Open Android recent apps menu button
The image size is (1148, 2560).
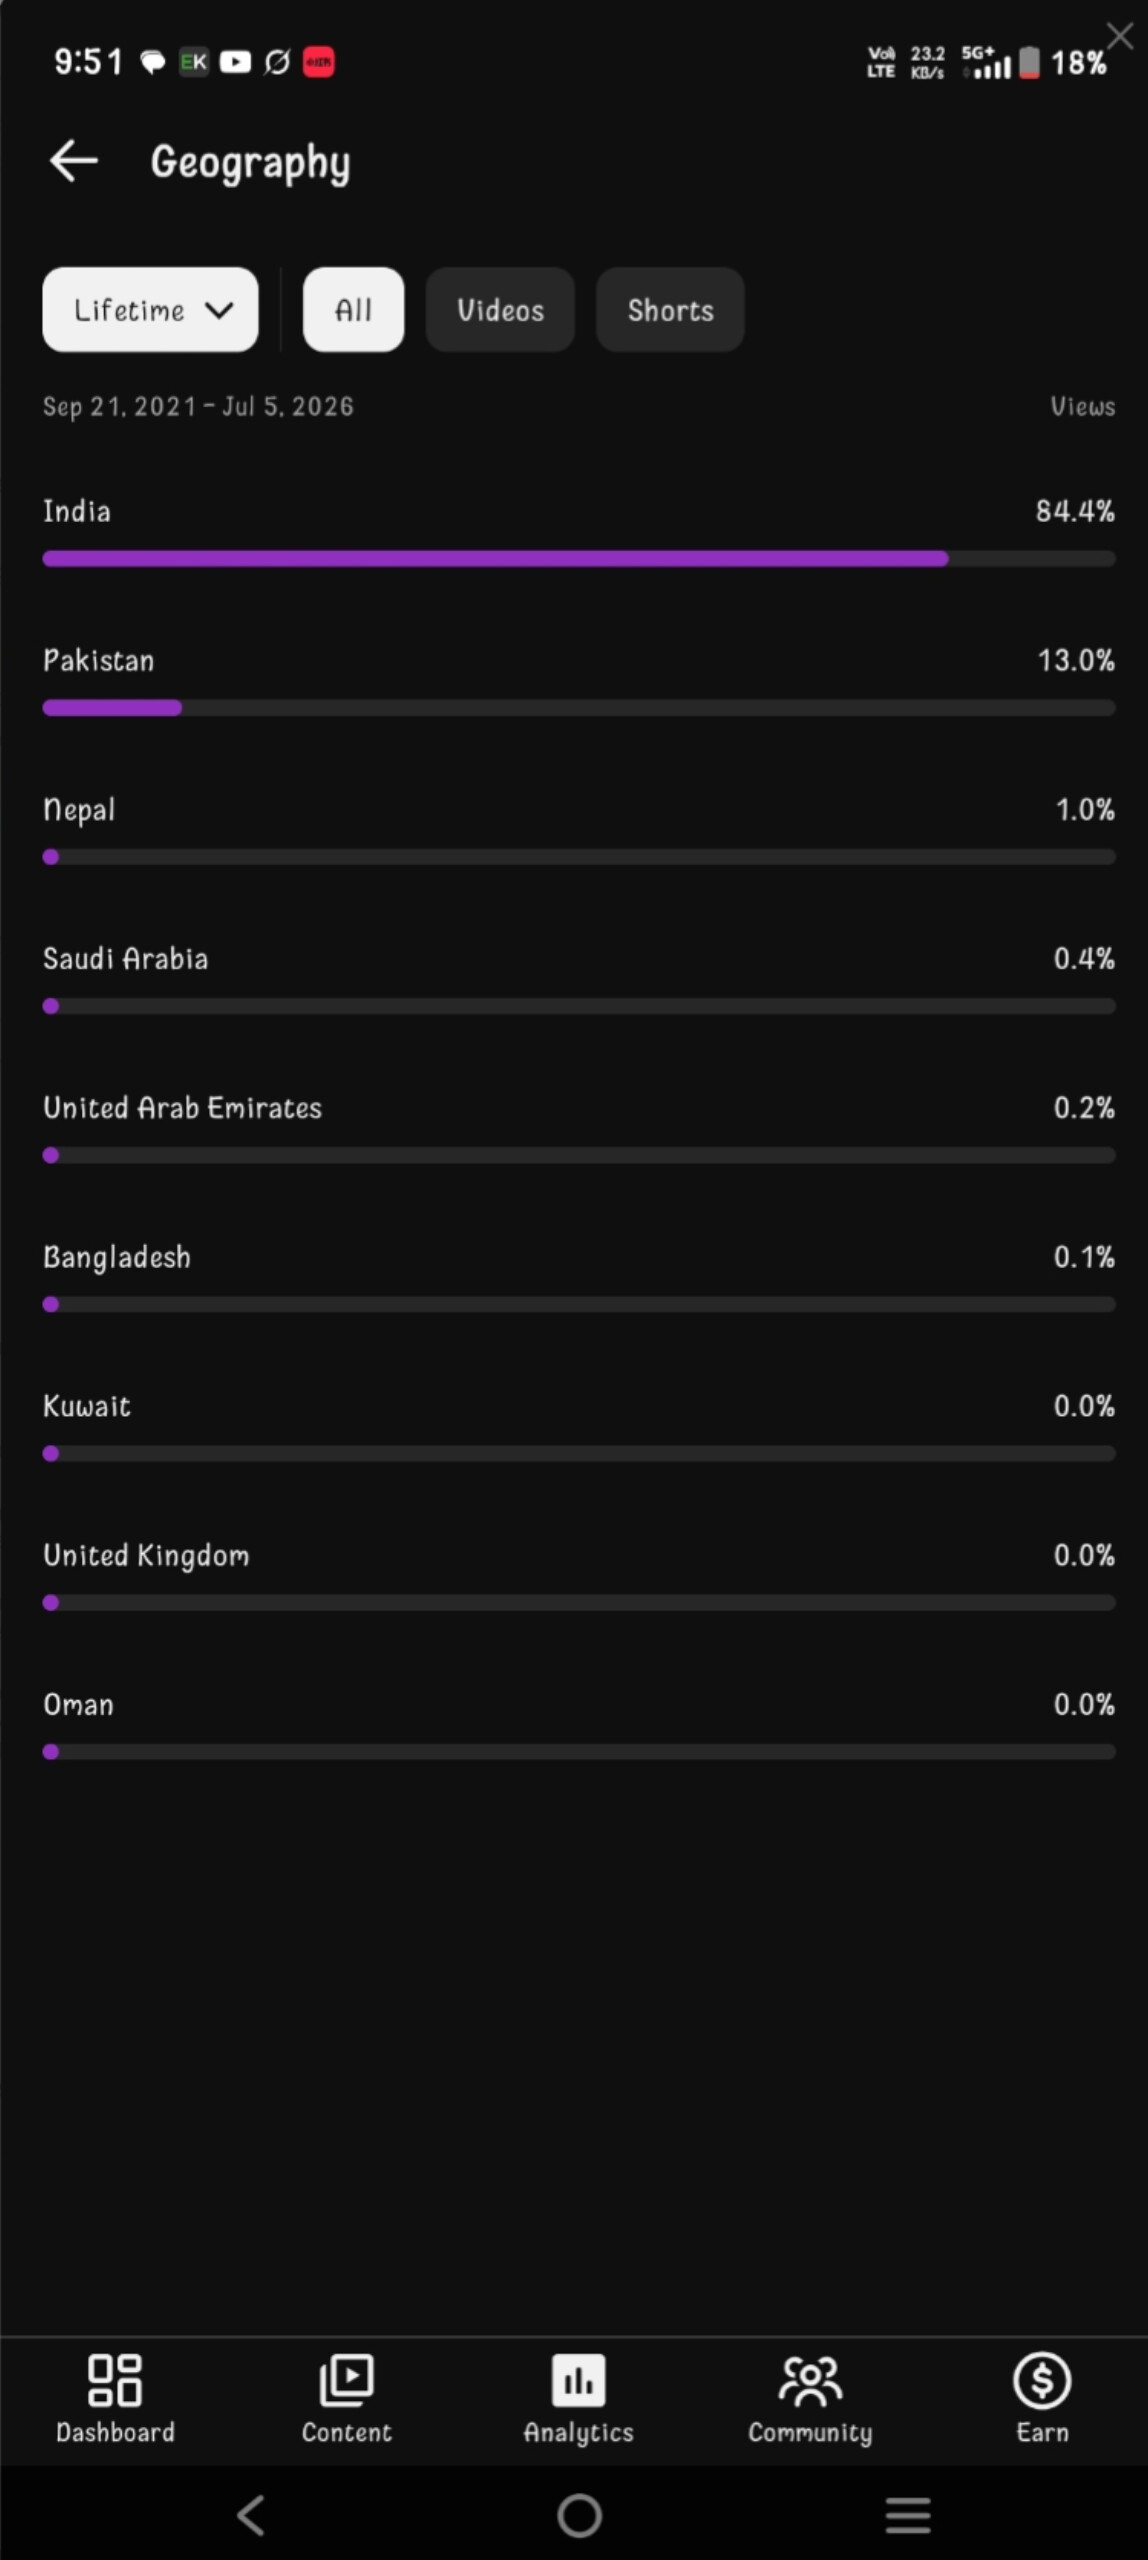[x=908, y=2515]
